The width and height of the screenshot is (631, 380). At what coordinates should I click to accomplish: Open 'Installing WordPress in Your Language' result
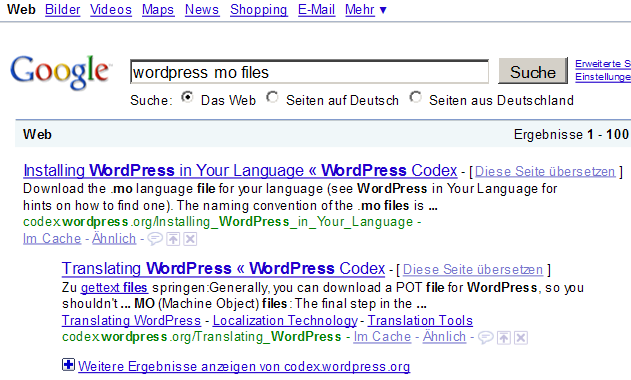coord(240,171)
